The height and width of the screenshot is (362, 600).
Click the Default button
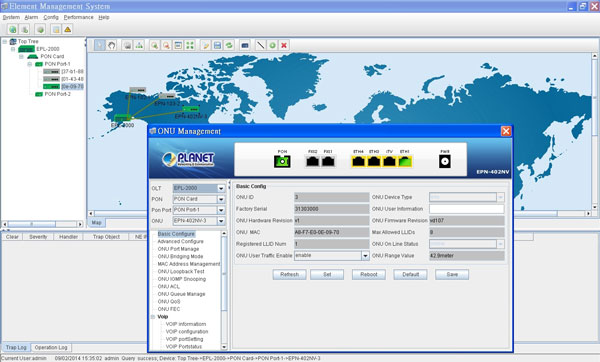point(410,274)
